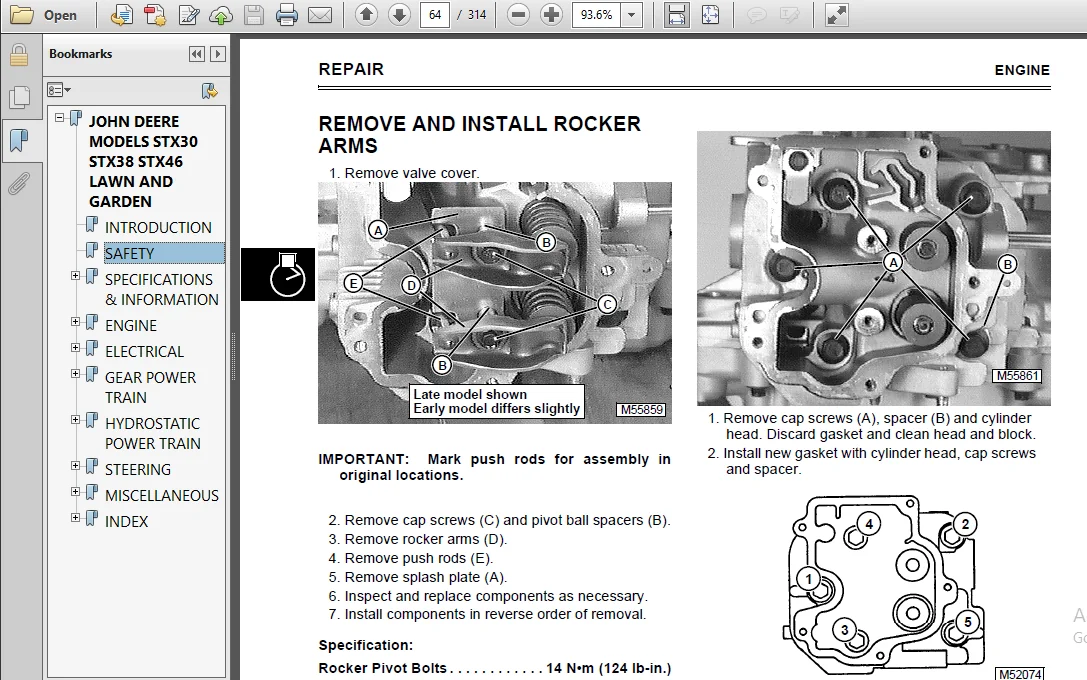This screenshot has width=1087, height=680.
Task: Open the page thumbnails panel icon
Action: coord(19,97)
